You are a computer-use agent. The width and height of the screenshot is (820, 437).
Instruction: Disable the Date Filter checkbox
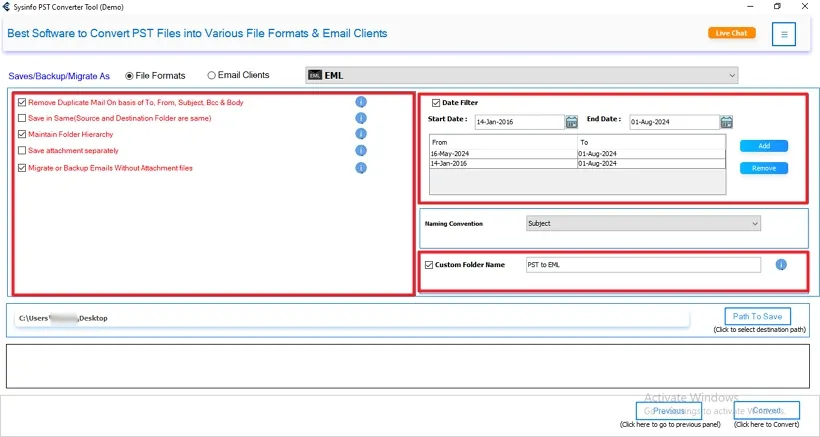(x=435, y=102)
